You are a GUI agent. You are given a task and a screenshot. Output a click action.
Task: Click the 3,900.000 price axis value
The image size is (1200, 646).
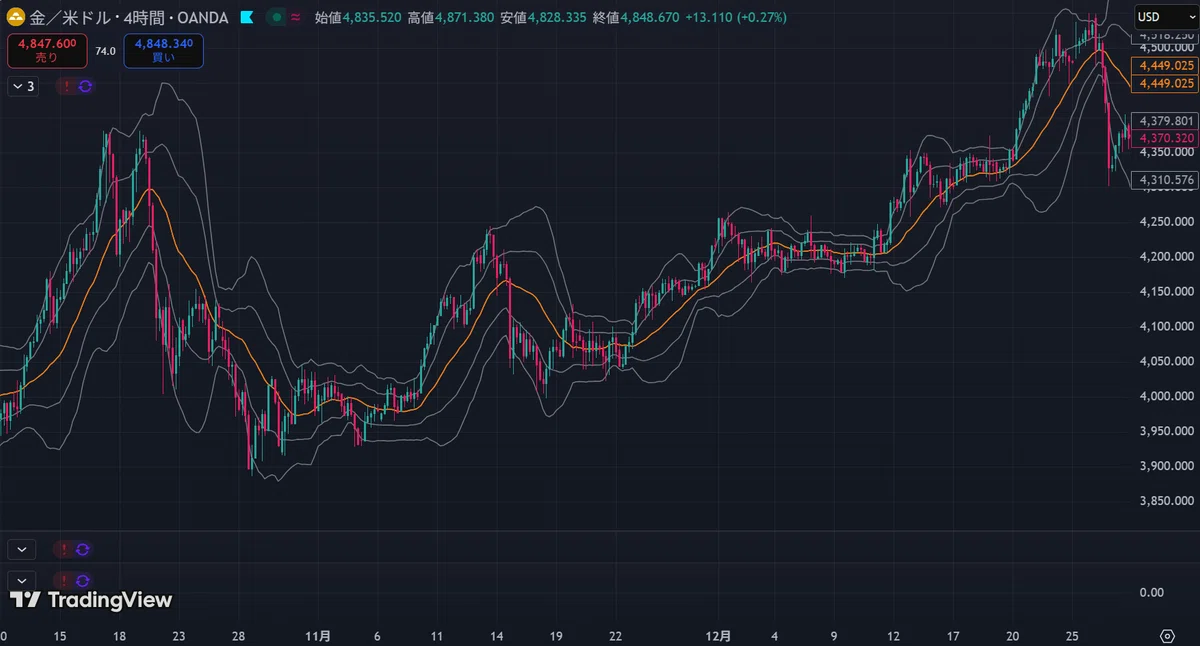(x=1167, y=467)
